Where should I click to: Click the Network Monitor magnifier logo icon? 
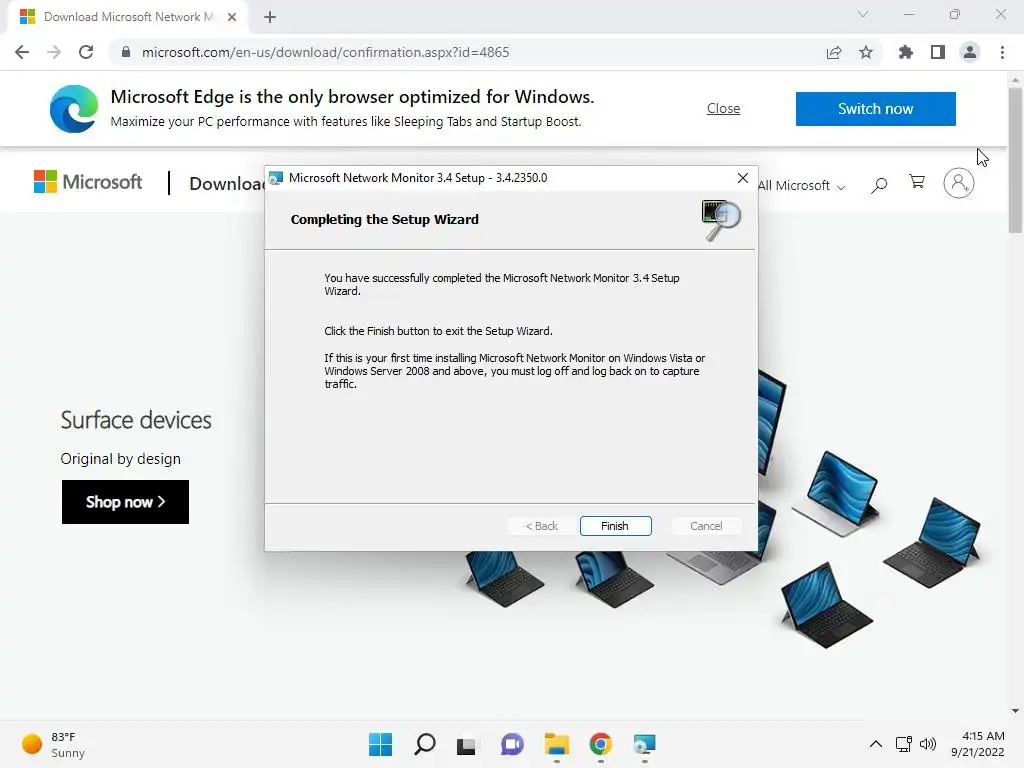[721, 219]
